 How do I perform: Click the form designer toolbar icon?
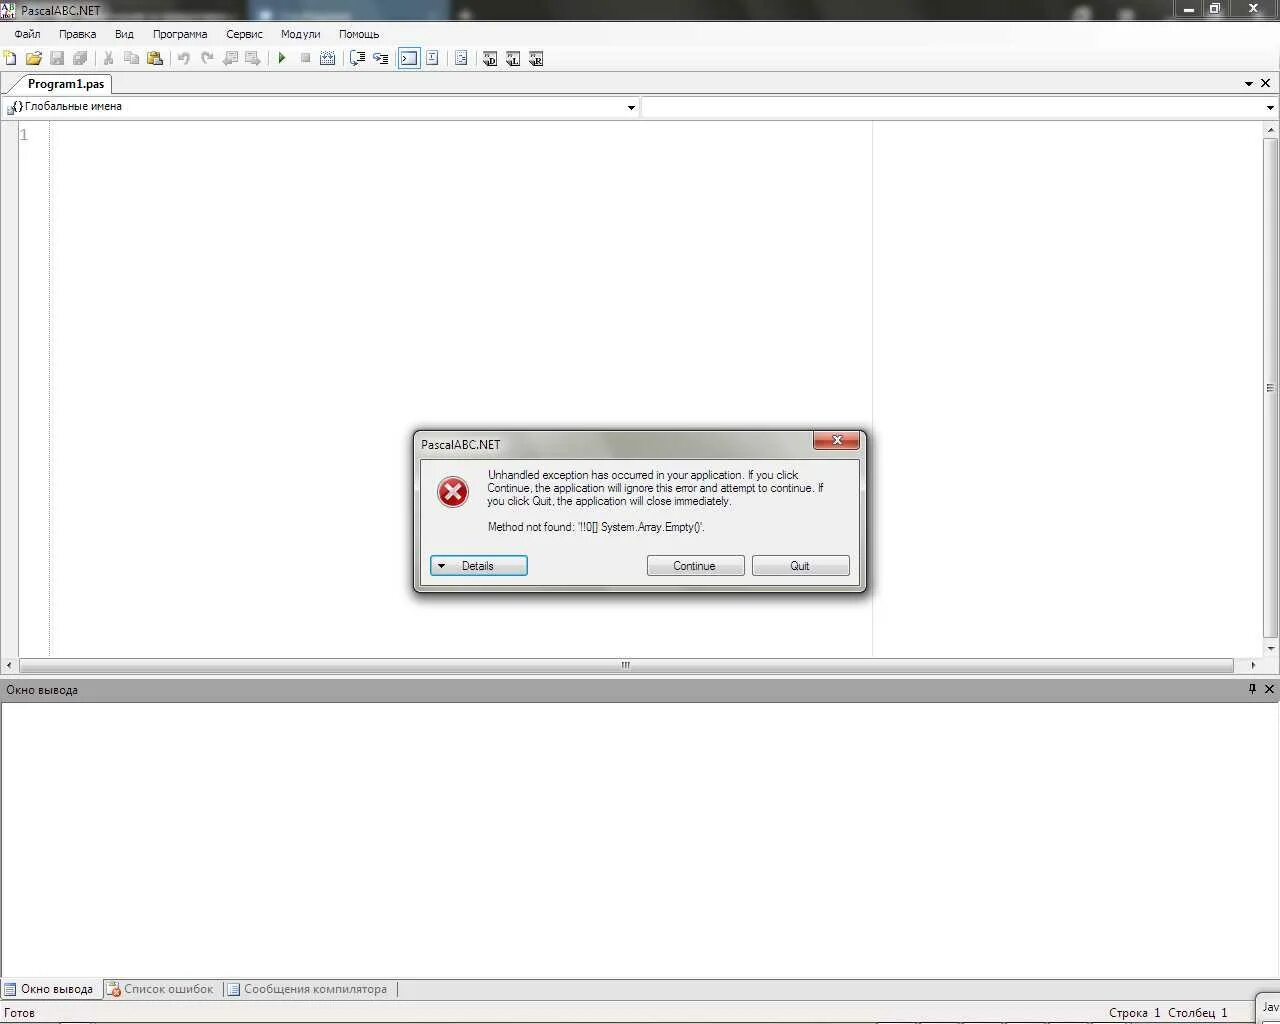click(461, 58)
